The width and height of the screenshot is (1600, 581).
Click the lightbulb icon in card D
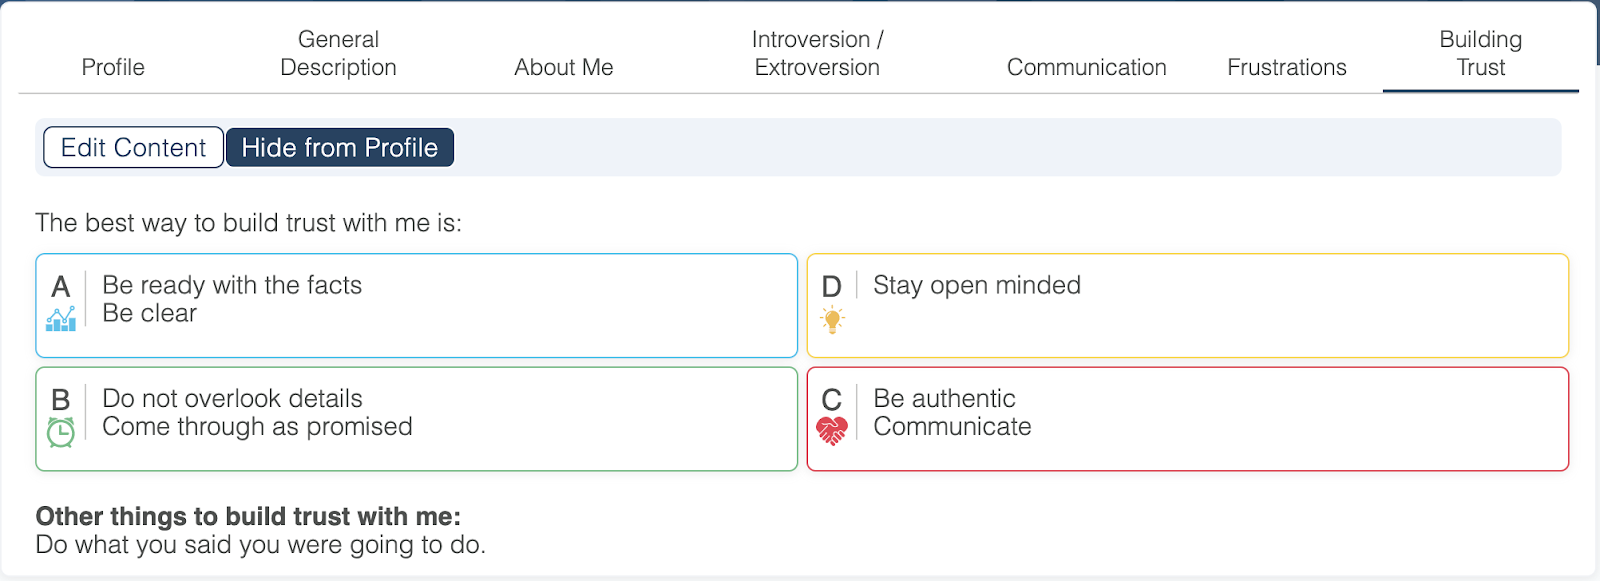coord(832,320)
